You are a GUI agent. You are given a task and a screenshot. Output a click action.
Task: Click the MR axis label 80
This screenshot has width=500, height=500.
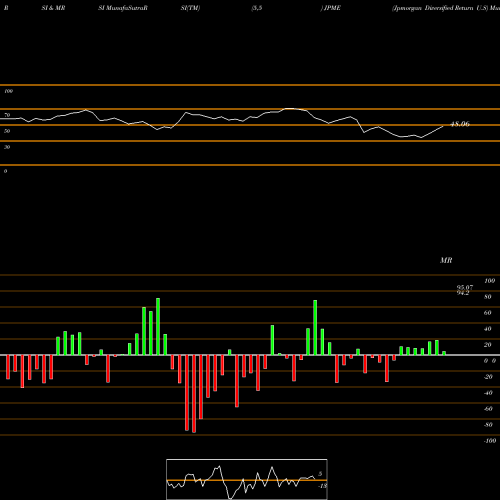[487, 297]
